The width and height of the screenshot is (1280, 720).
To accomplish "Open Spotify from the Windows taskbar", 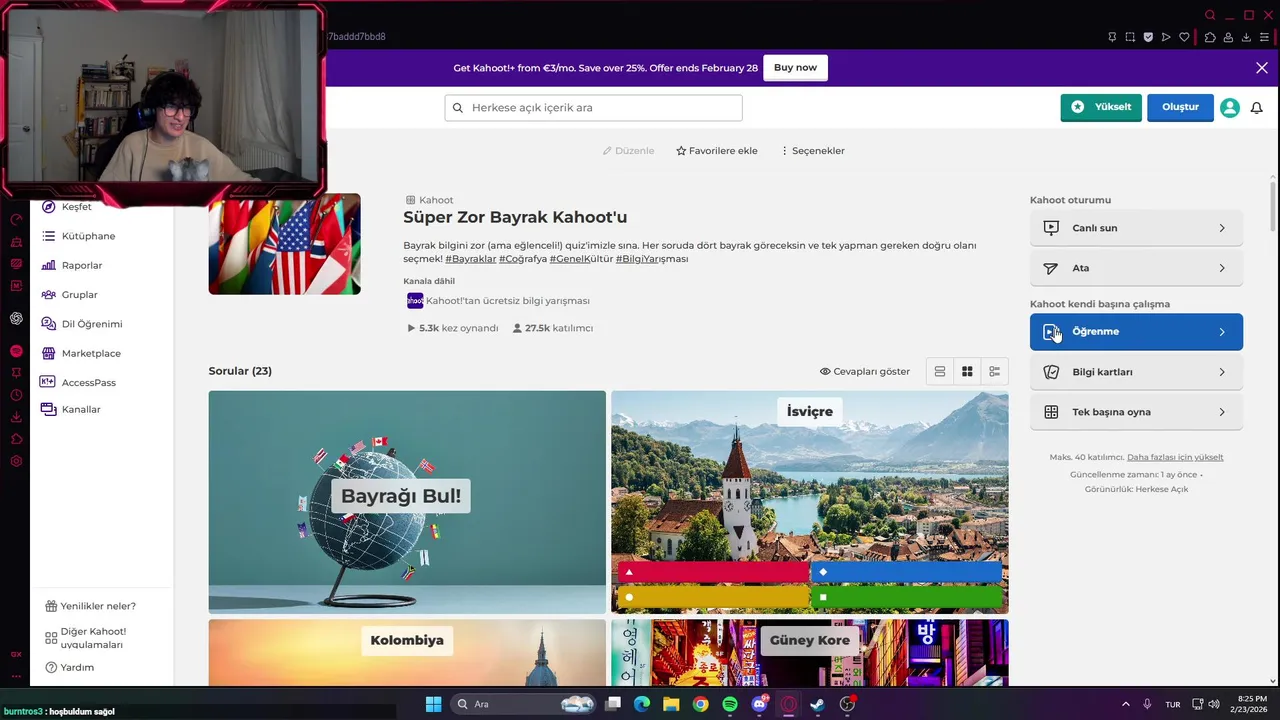I will tap(730, 704).
